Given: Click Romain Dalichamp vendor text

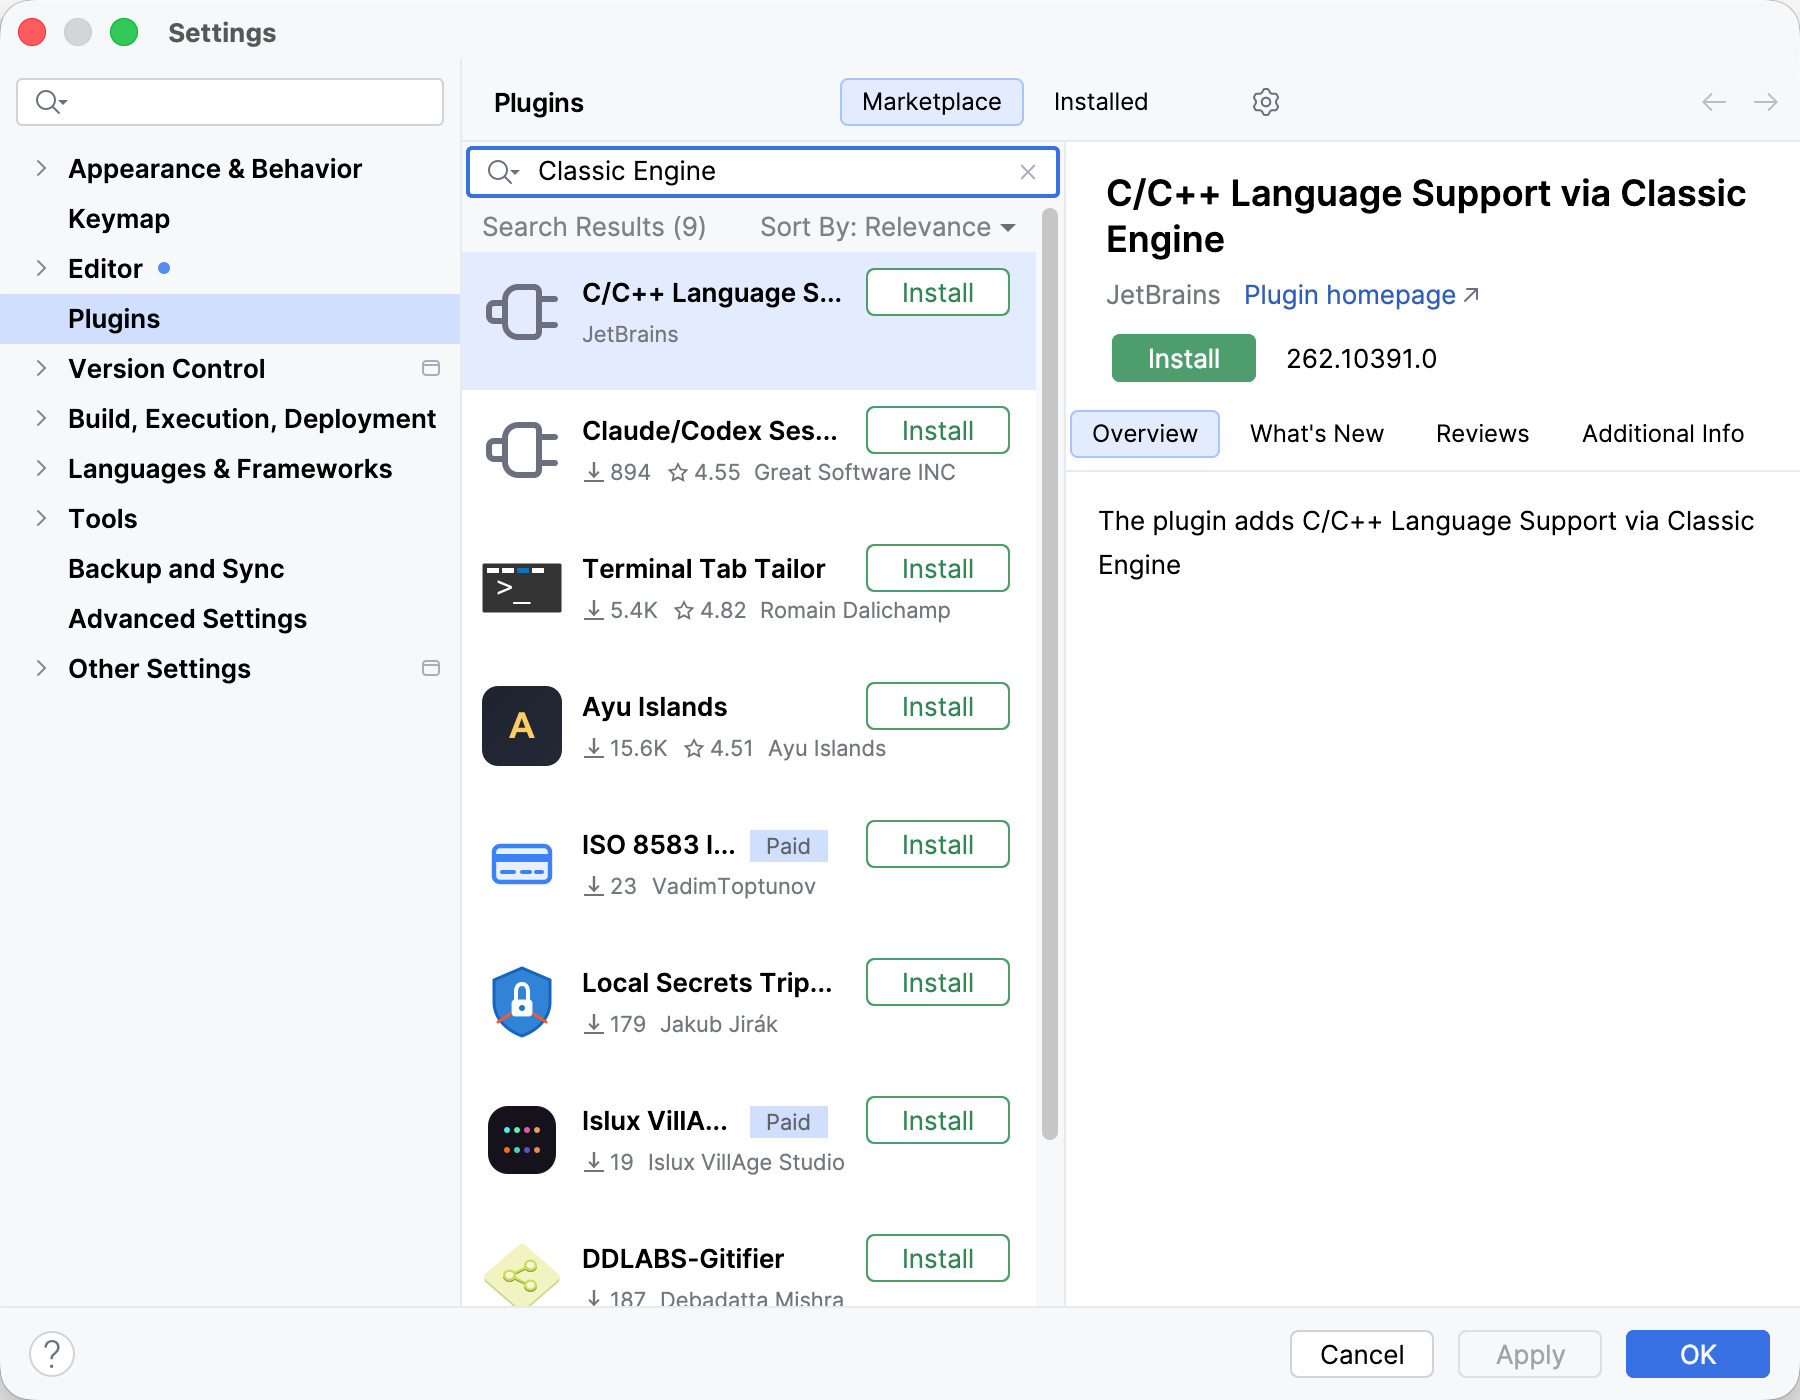Looking at the screenshot, I should click(855, 610).
